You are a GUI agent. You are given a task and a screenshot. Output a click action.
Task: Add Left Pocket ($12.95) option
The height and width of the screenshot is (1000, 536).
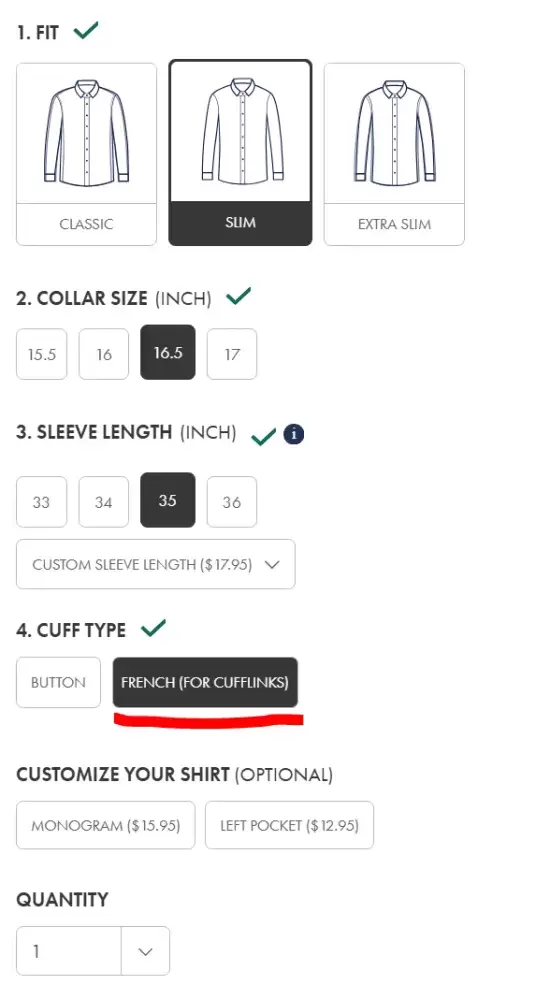point(290,825)
